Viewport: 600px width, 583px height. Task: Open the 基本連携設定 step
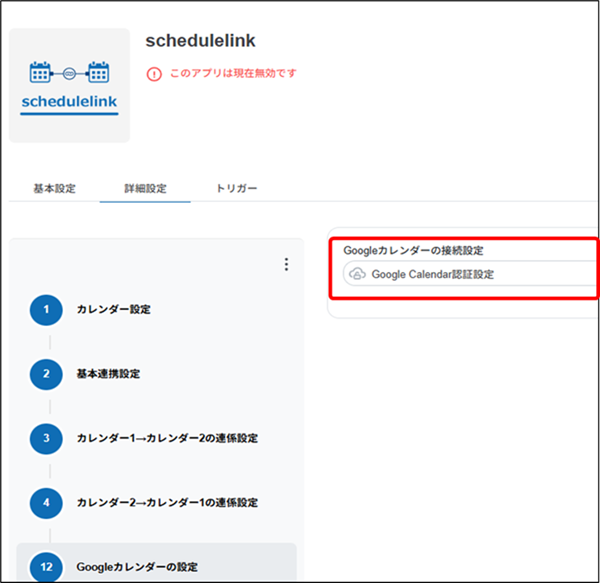108,374
